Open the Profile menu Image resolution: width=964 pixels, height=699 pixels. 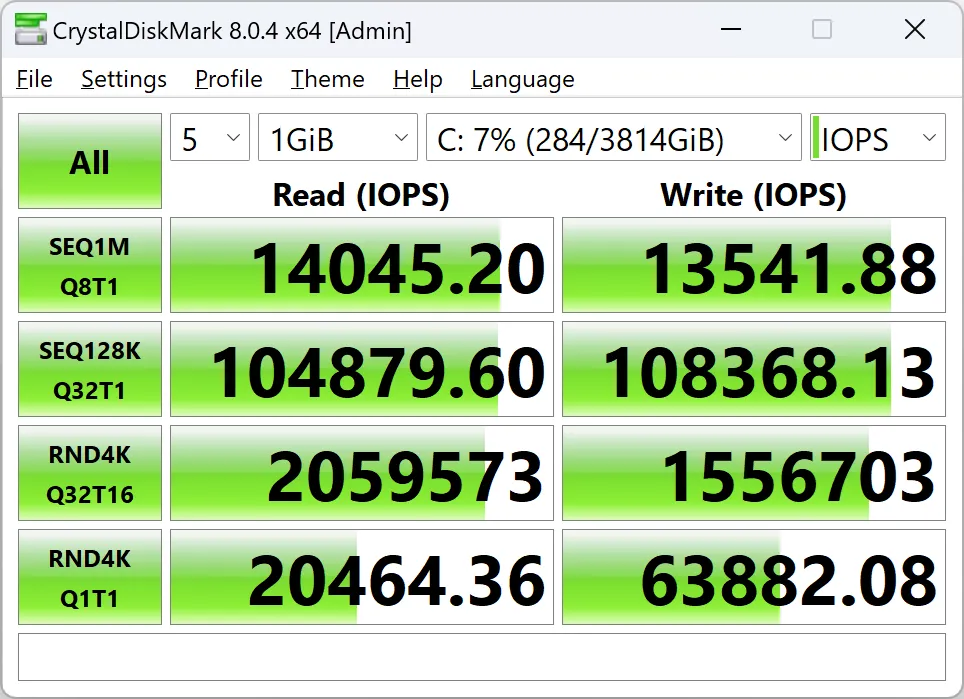[229, 80]
